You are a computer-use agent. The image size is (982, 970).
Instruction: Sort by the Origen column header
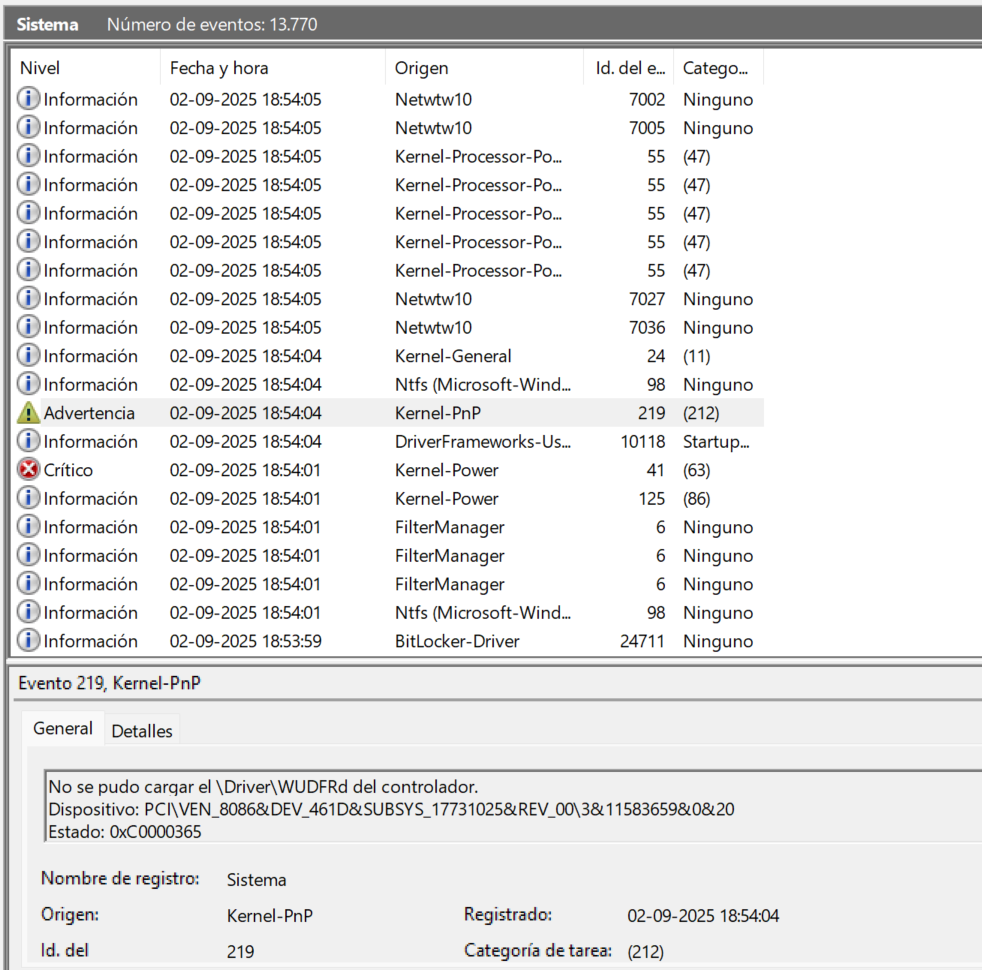click(484, 68)
